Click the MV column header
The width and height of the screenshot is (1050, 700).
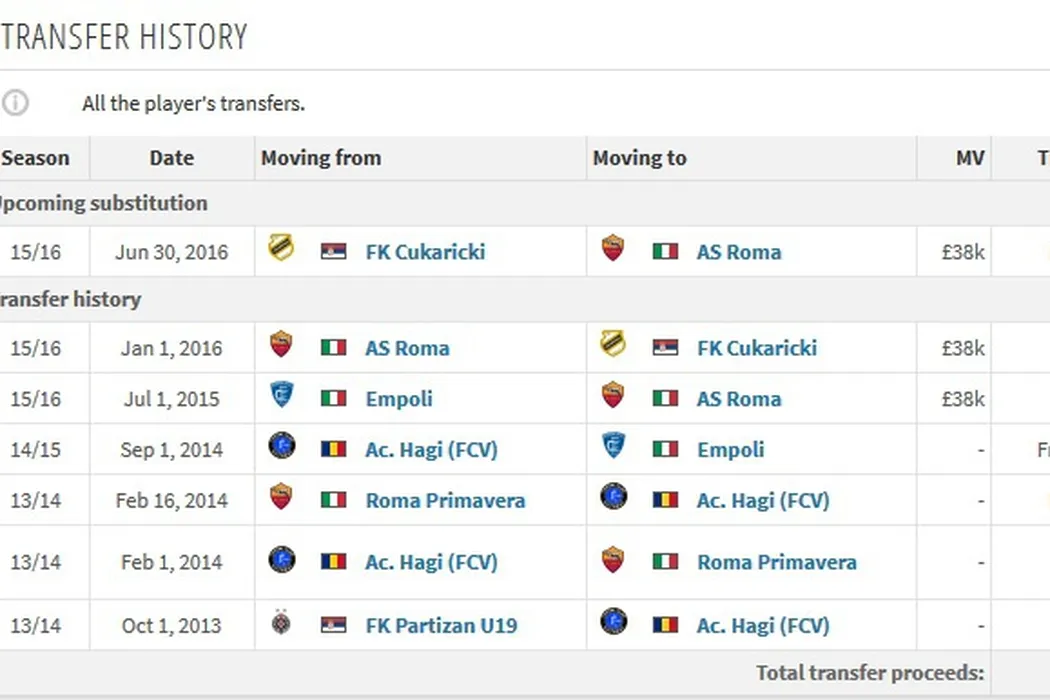pyautogui.click(x=969, y=158)
